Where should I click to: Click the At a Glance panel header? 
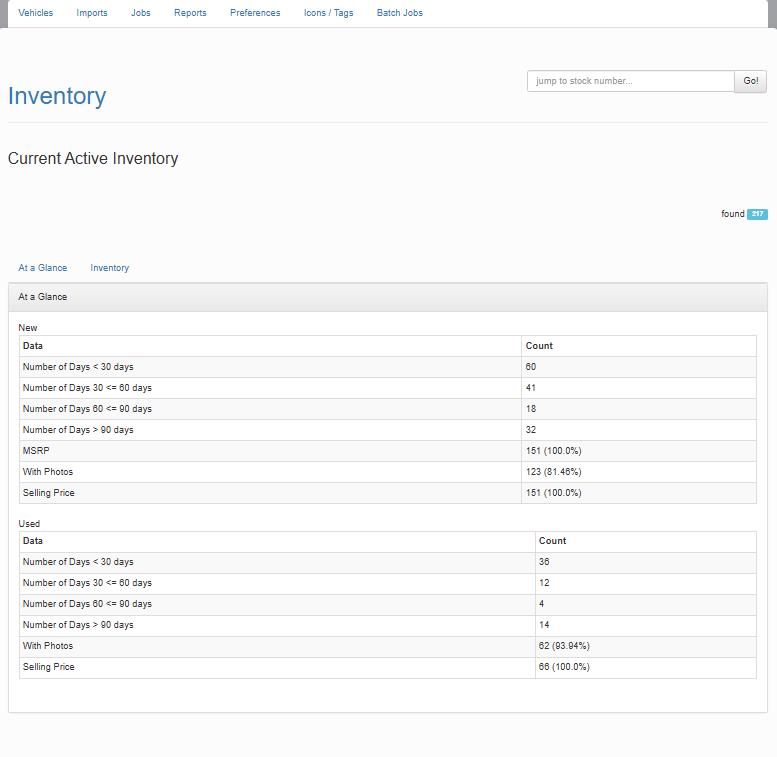43,297
